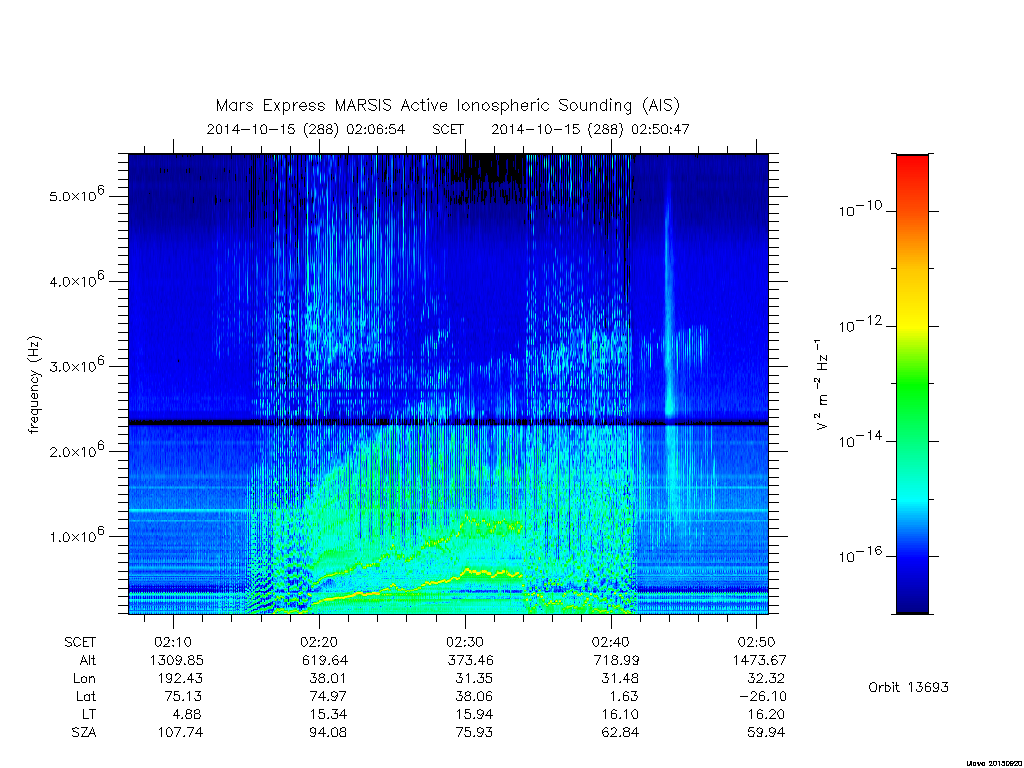Screen dimensions: 1024x768
Task: Click the 10^-16 color bar scale label
Action: (x=860, y=555)
